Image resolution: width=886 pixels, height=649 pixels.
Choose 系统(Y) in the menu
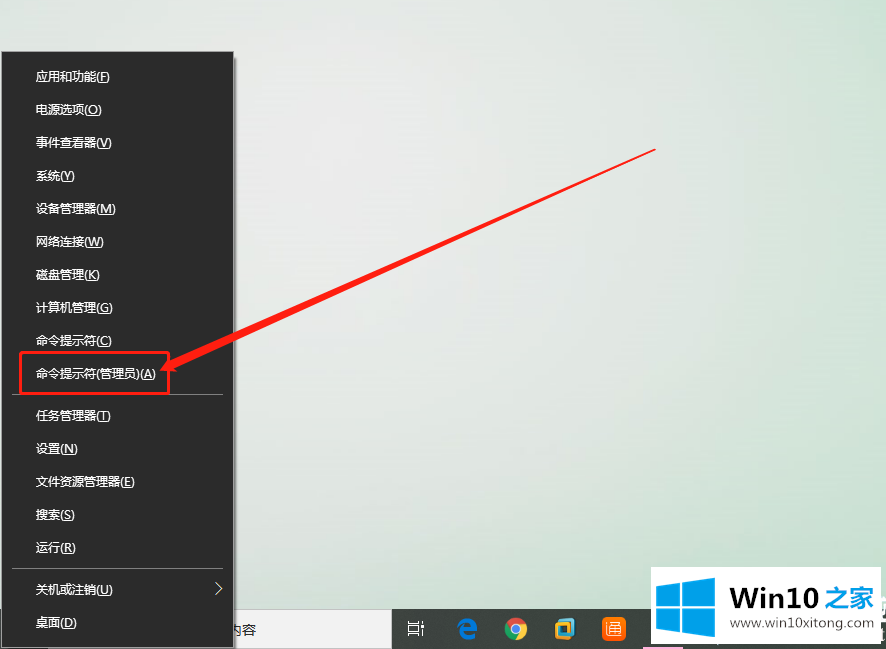coord(118,176)
